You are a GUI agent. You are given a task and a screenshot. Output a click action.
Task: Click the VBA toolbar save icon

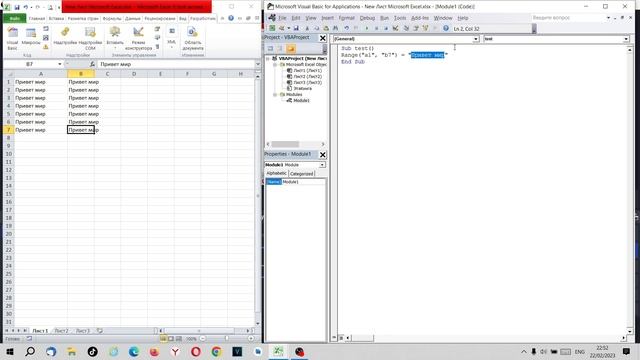coord(296,28)
